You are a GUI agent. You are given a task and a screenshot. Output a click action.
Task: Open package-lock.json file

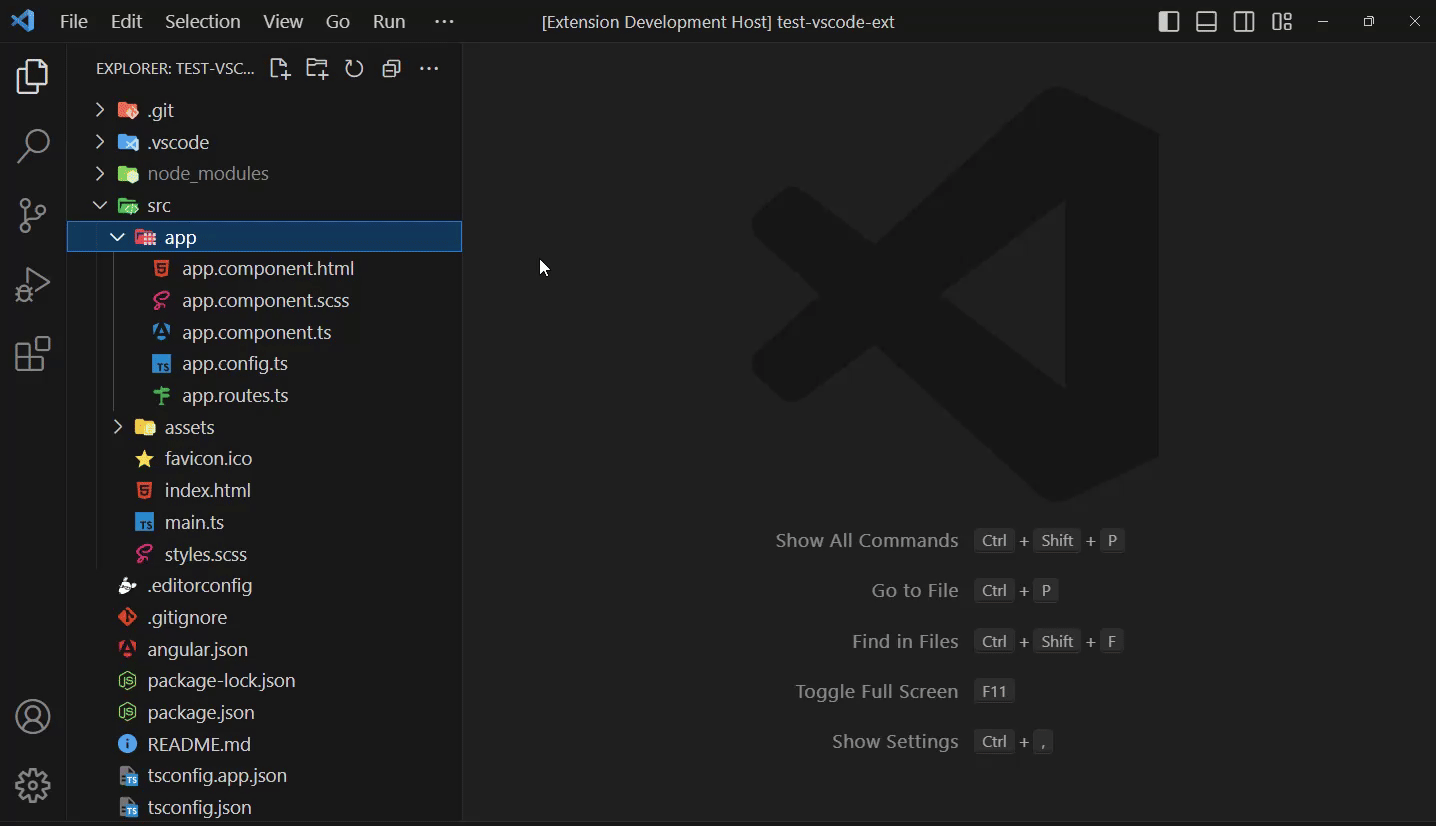coord(264,680)
